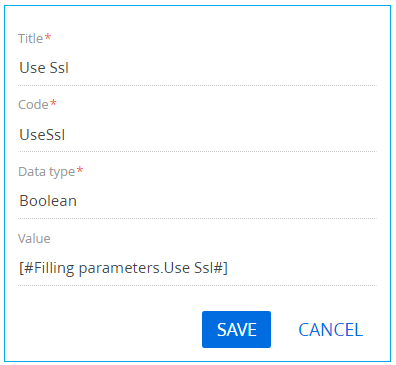Click the "Value" field label
396x365 pixels.
click(34, 239)
